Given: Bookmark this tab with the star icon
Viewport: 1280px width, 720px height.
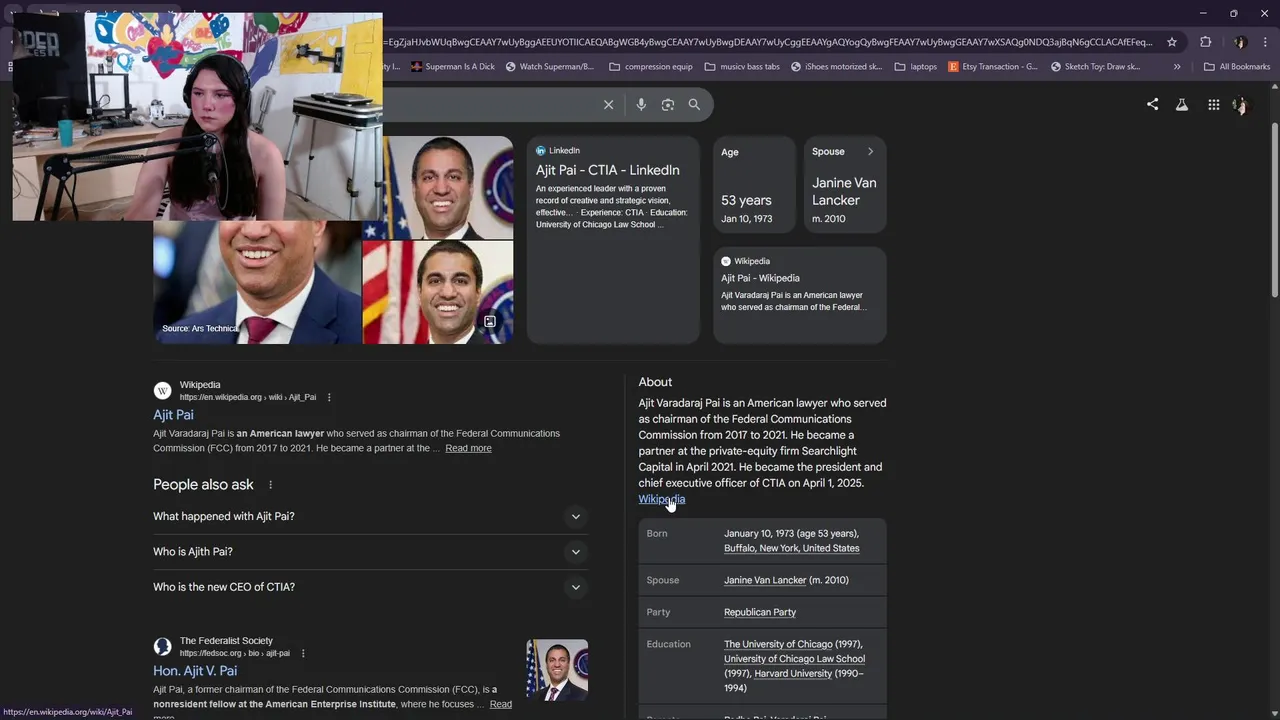Looking at the screenshot, I should (x=1172, y=42).
